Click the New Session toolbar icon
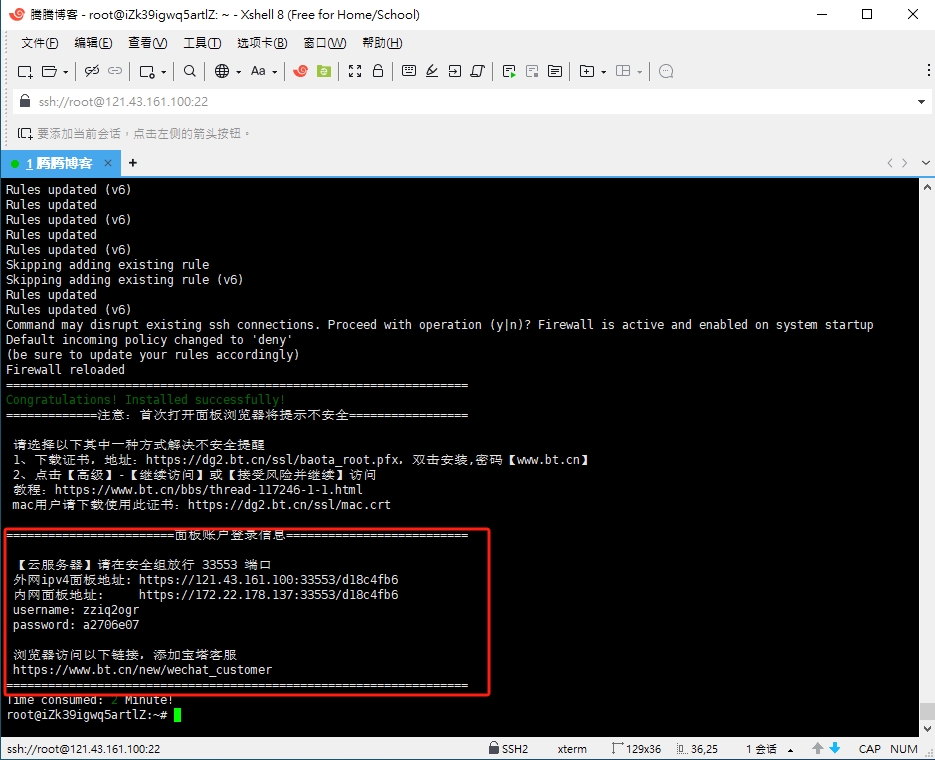This screenshot has width=935, height=760. click(x=26, y=71)
